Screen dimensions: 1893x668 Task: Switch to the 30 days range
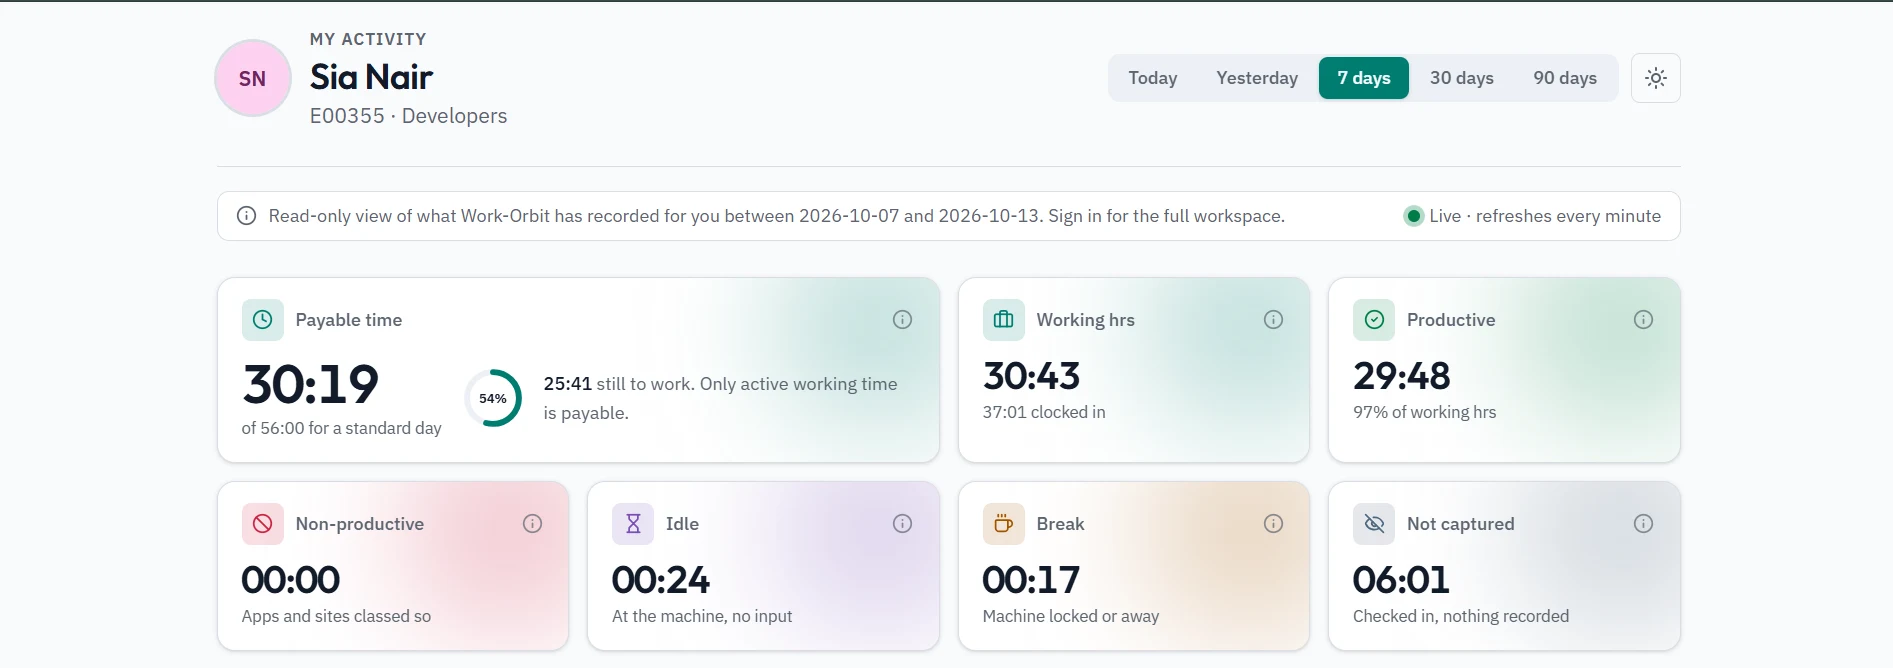pyautogui.click(x=1461, y=78)
